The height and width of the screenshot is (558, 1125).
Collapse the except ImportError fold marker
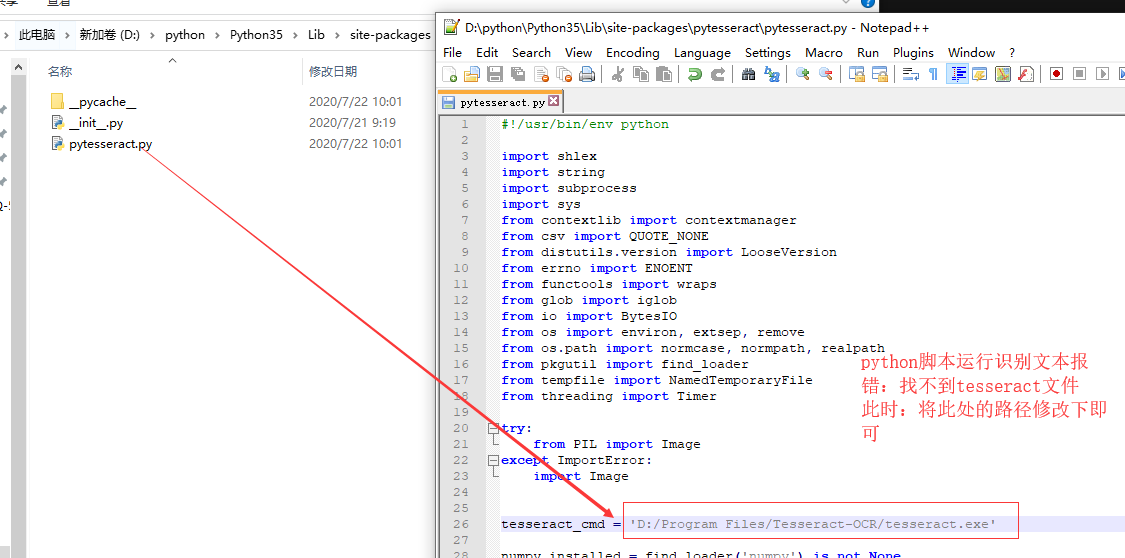[494, 460]
